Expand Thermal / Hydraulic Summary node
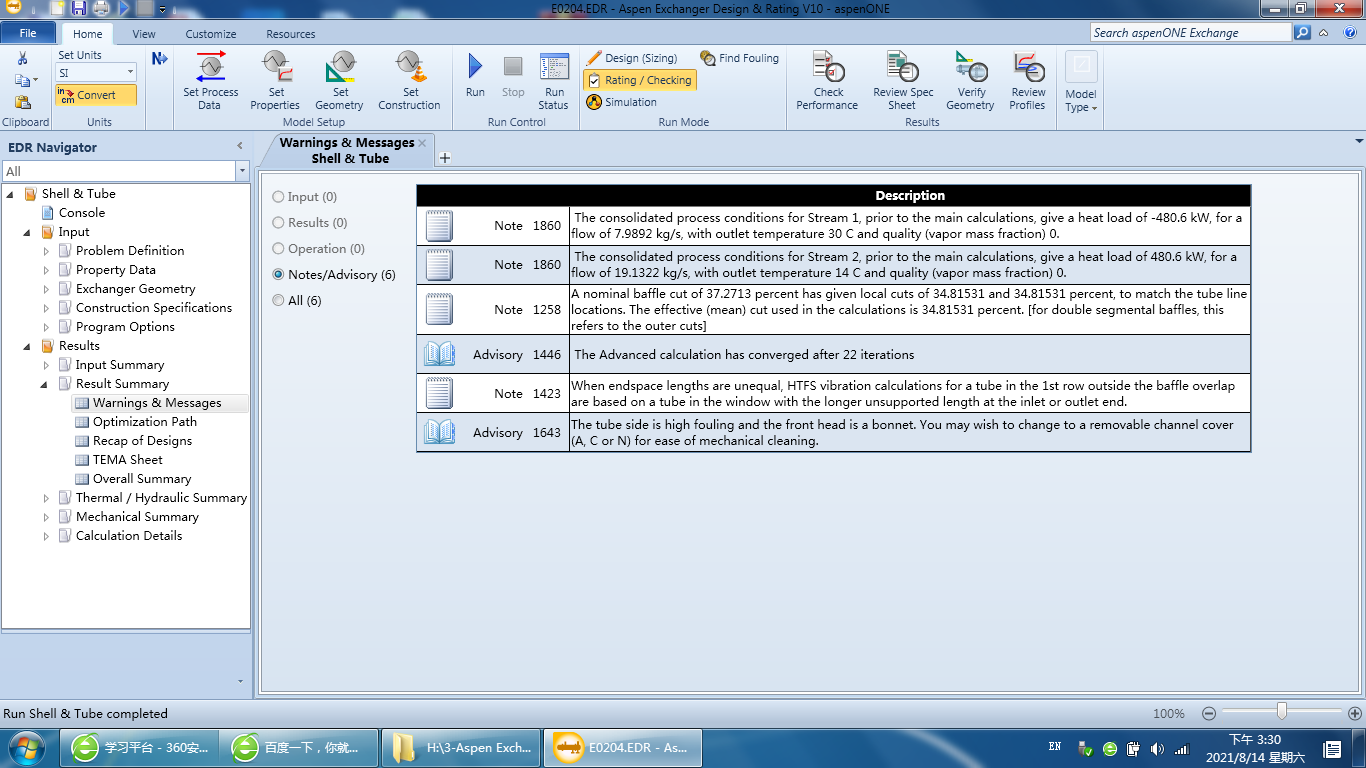 tap(46, 498)
